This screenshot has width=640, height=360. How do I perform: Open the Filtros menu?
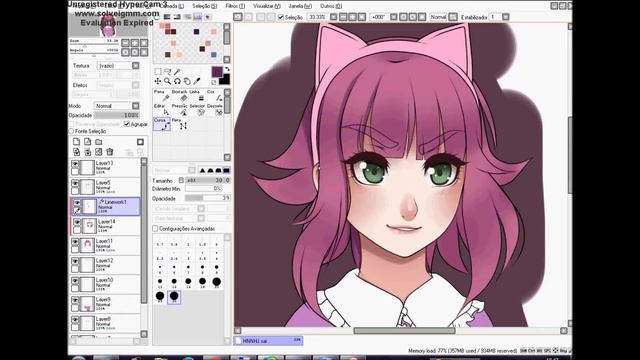tap(236, 6)
